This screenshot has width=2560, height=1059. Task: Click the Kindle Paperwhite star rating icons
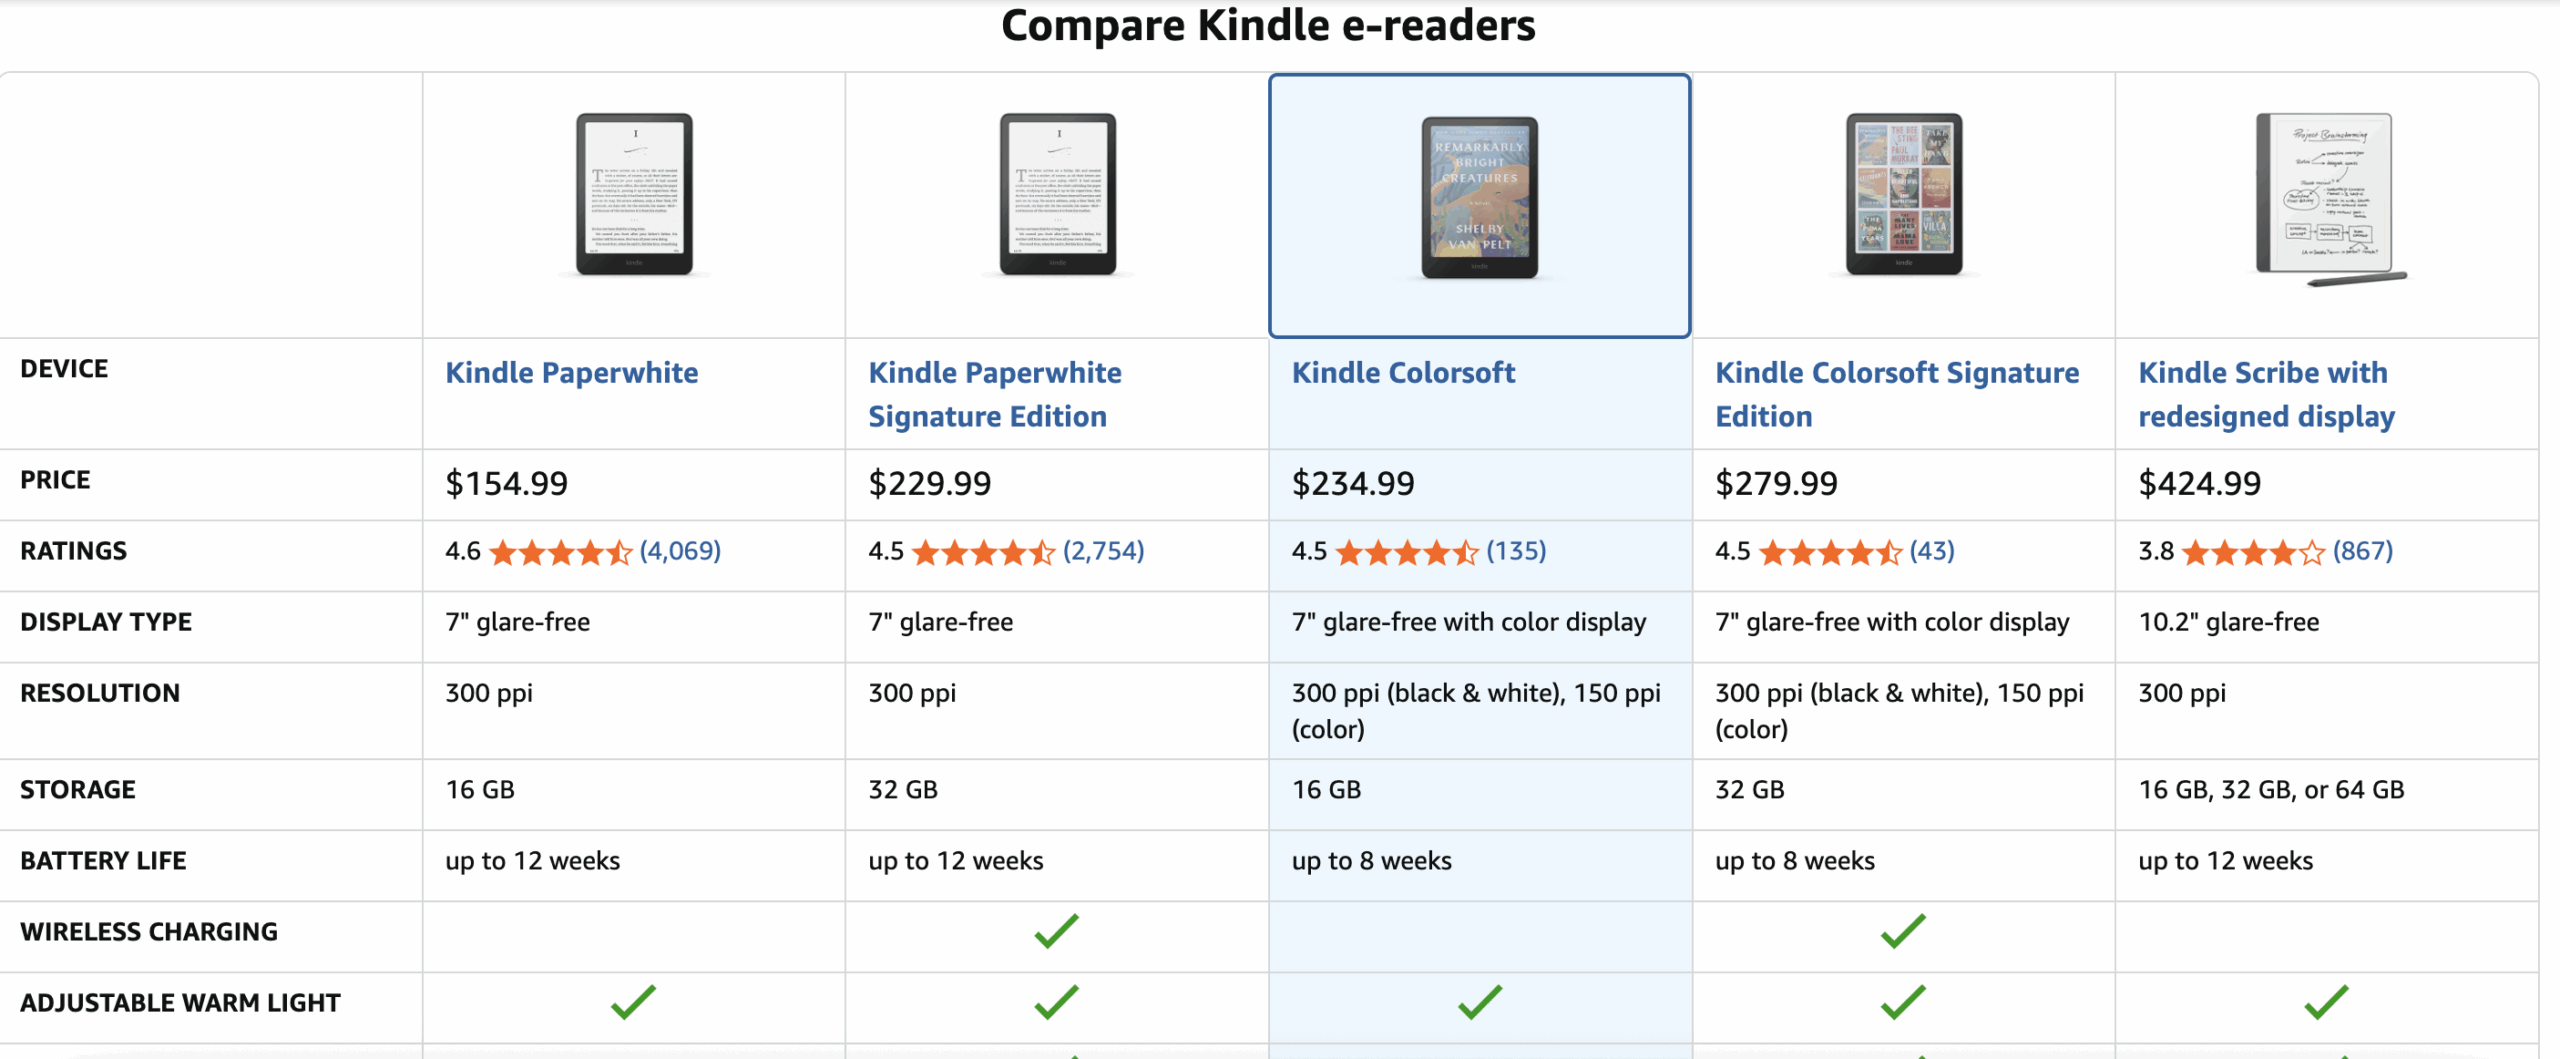[561, 552]
